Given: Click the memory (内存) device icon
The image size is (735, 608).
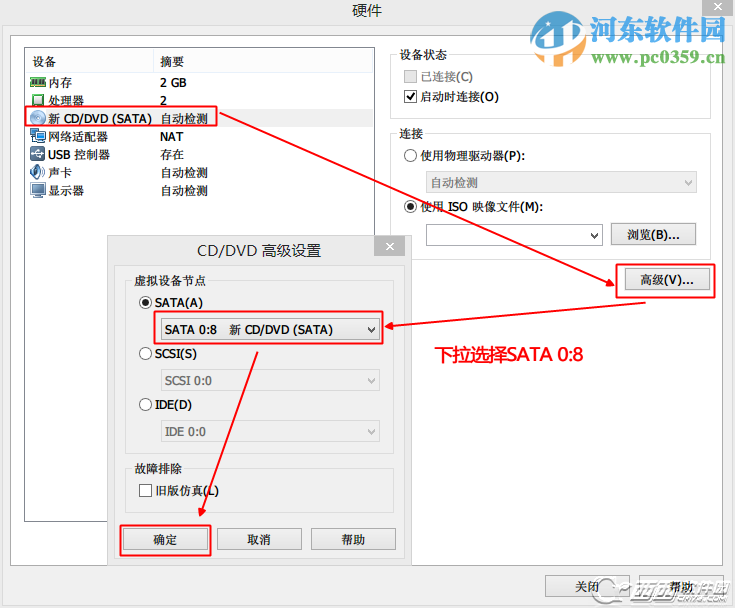Looking at the screenshot, I should pyautogui.click(x=38, y=83).
